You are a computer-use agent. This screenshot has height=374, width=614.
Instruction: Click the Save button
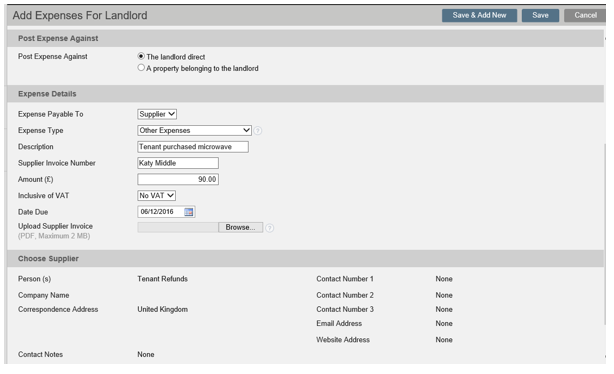(540, 15)
